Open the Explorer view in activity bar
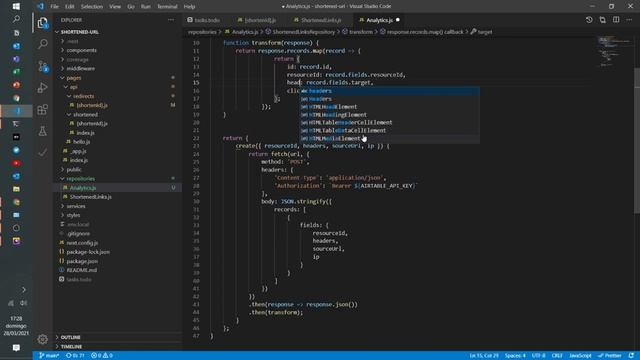This screenshot has height=360, width=640. pos(42,23)
